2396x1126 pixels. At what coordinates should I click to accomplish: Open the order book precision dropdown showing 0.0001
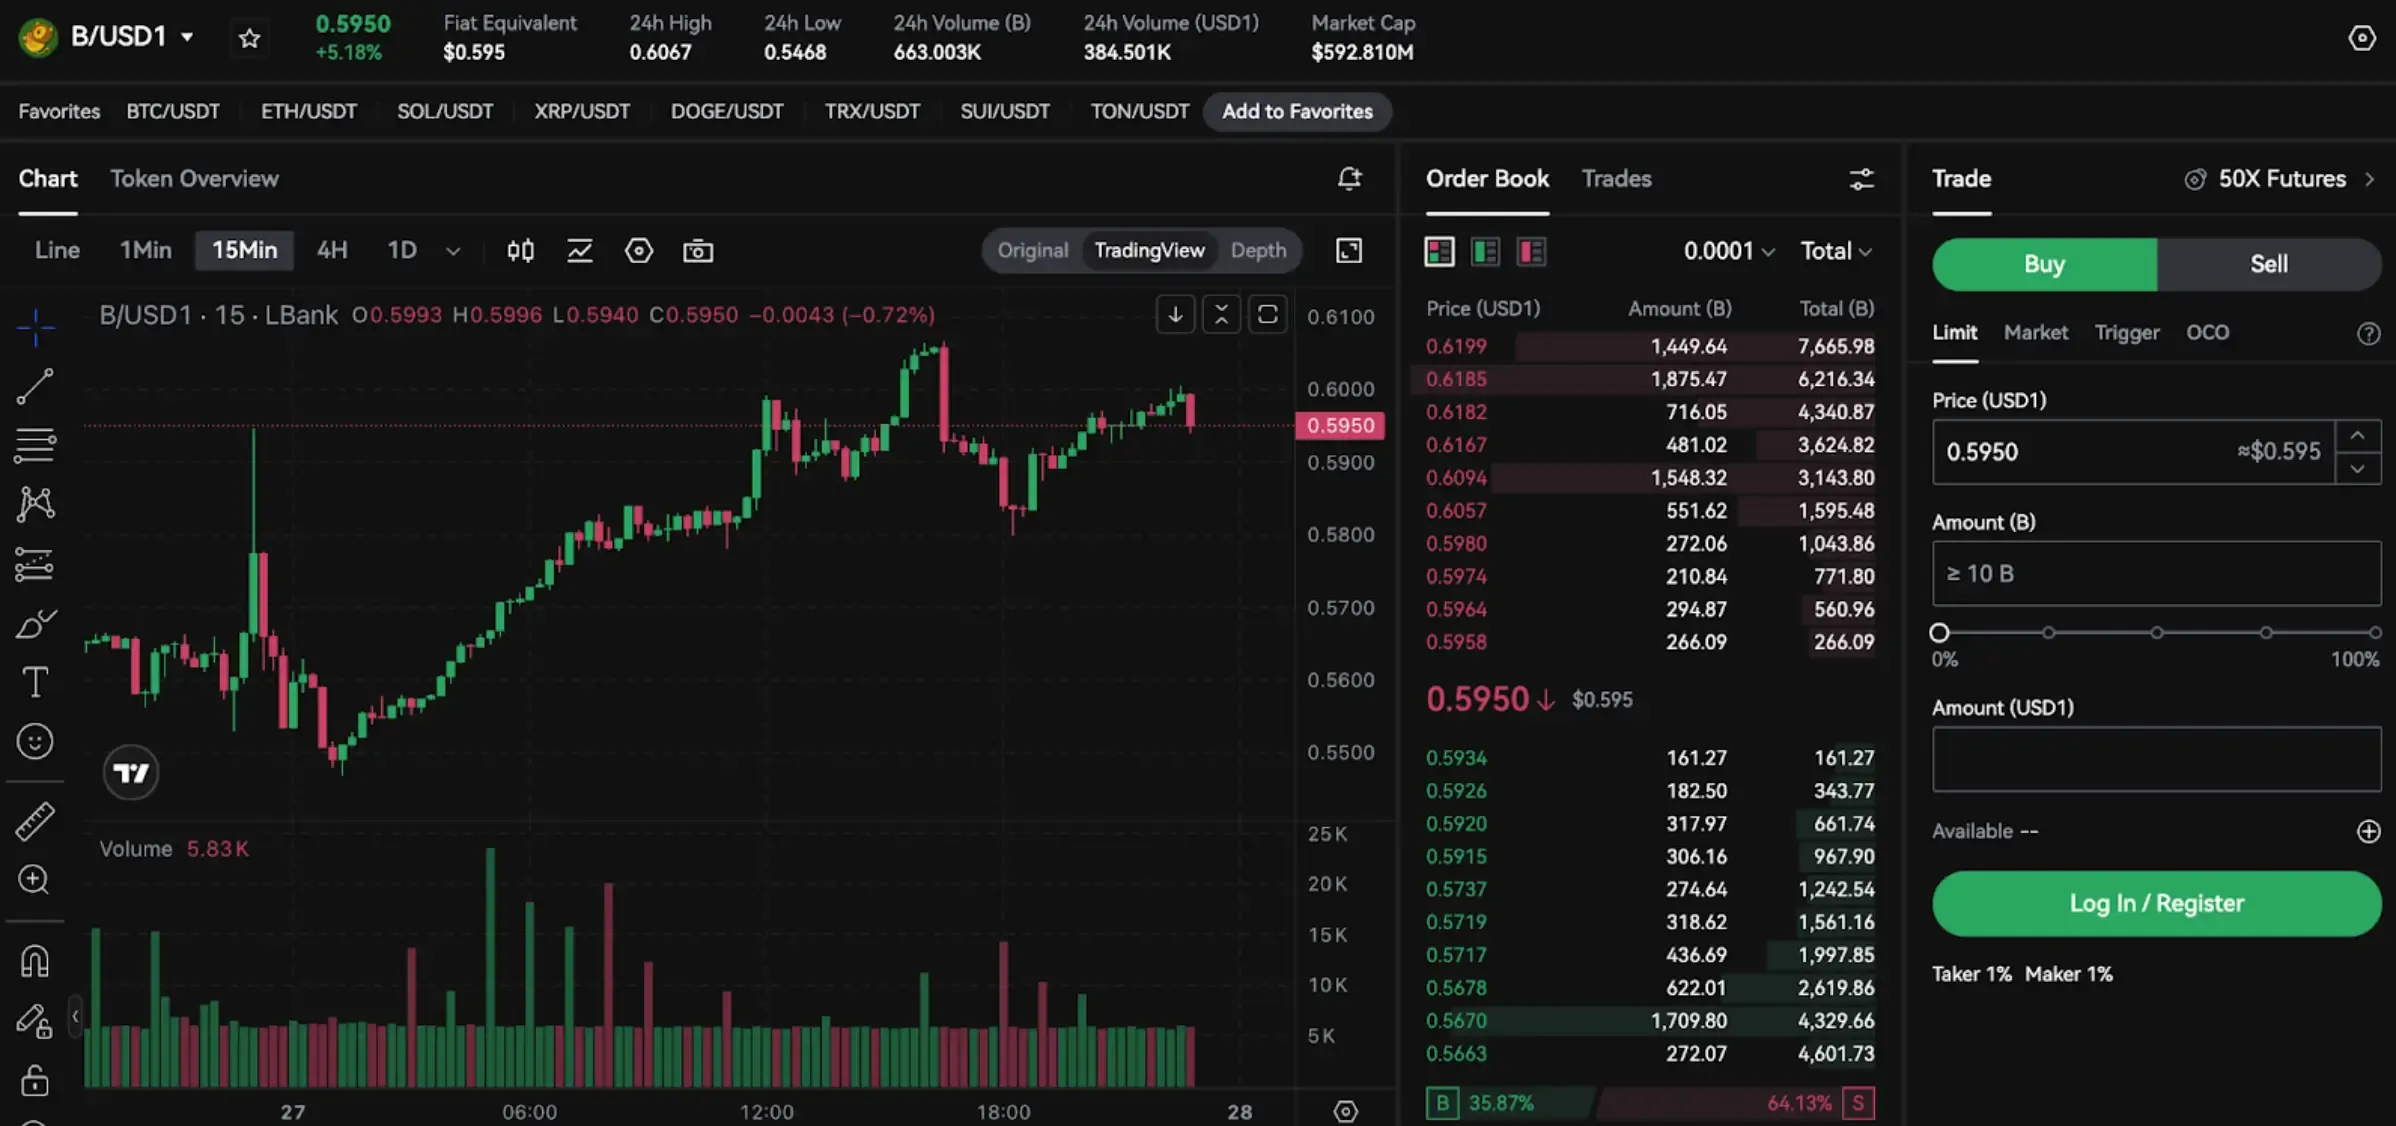point(1728,251)
